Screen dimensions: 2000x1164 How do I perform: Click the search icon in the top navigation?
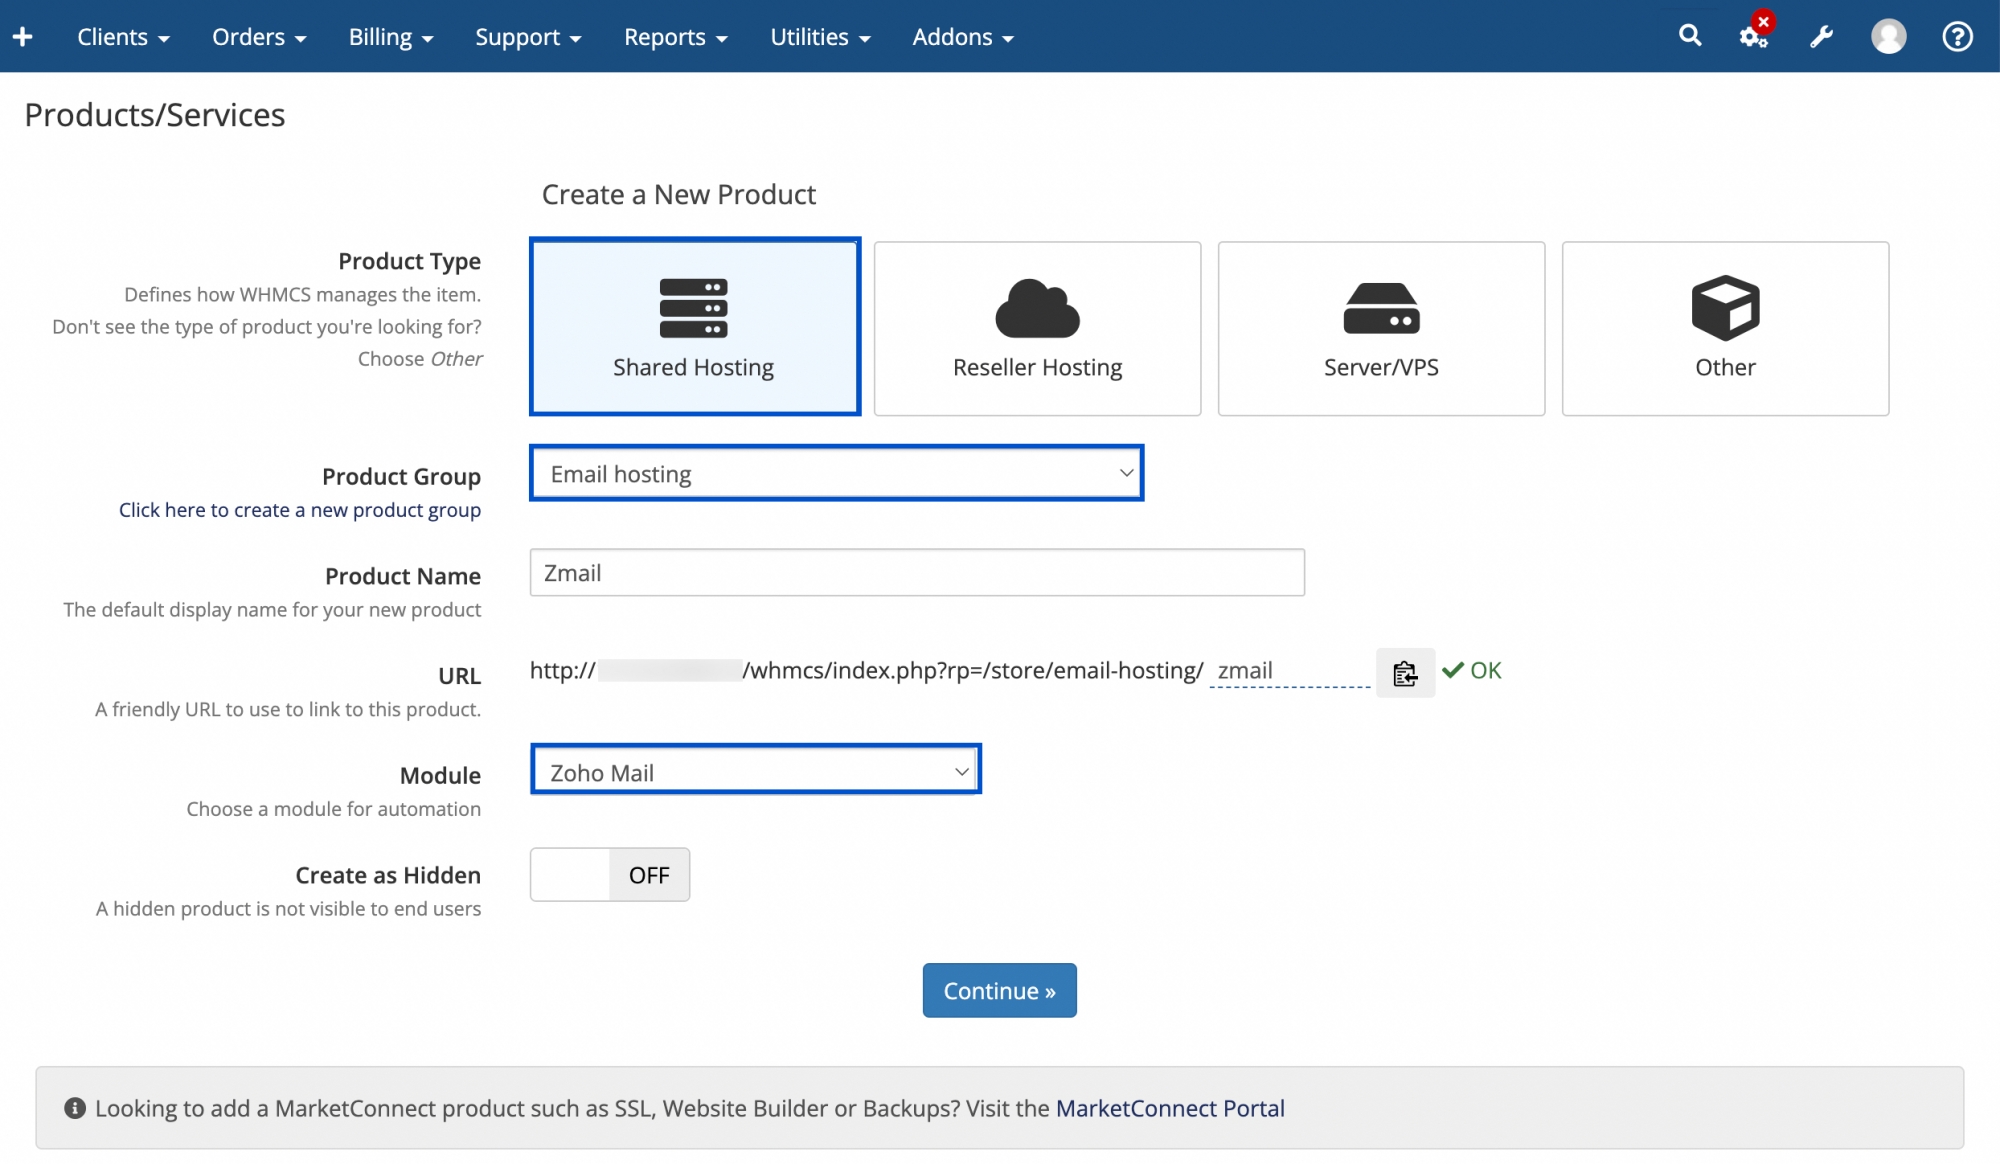pyautogui.click(x=1690, y=36)
